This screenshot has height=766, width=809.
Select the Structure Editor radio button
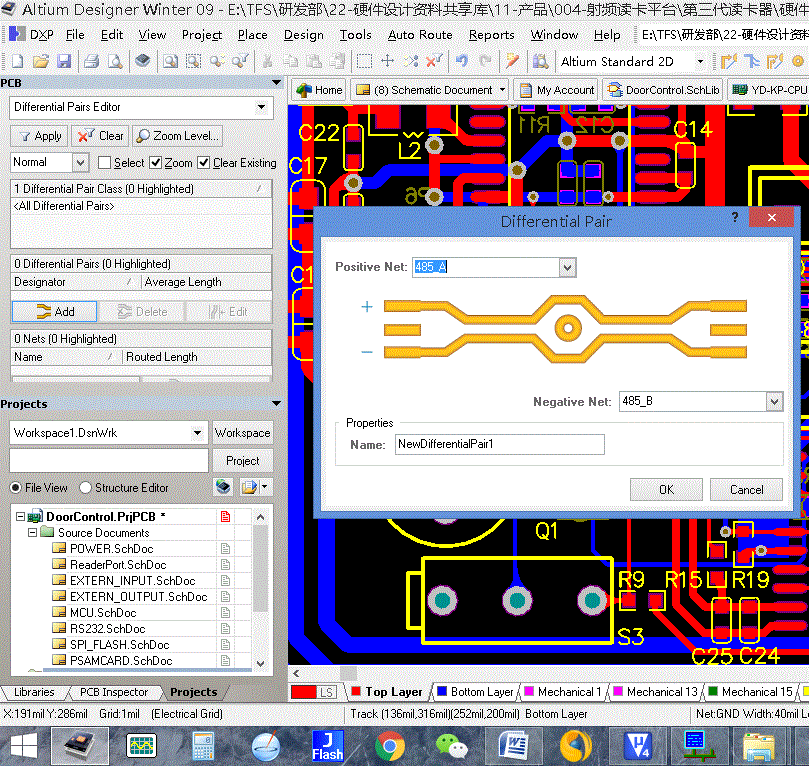[86, 487]
